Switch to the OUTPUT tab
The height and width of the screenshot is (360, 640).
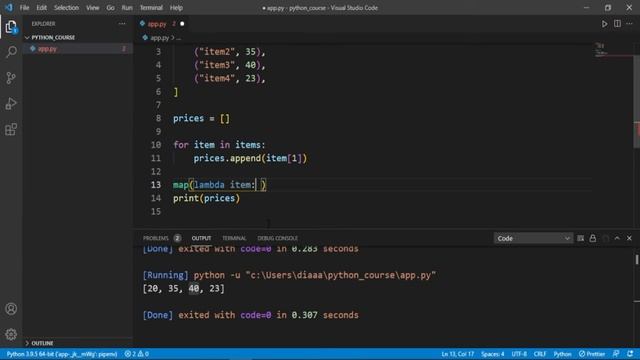coord(201,238)
